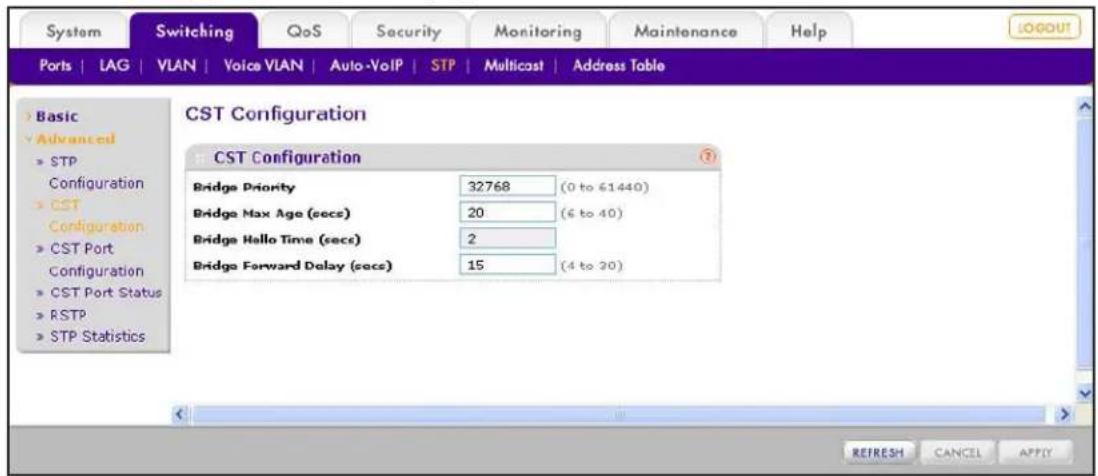Click the Bridge Forward Delay field
Viewport: 1098px width, 476px height.
point(508,265)
